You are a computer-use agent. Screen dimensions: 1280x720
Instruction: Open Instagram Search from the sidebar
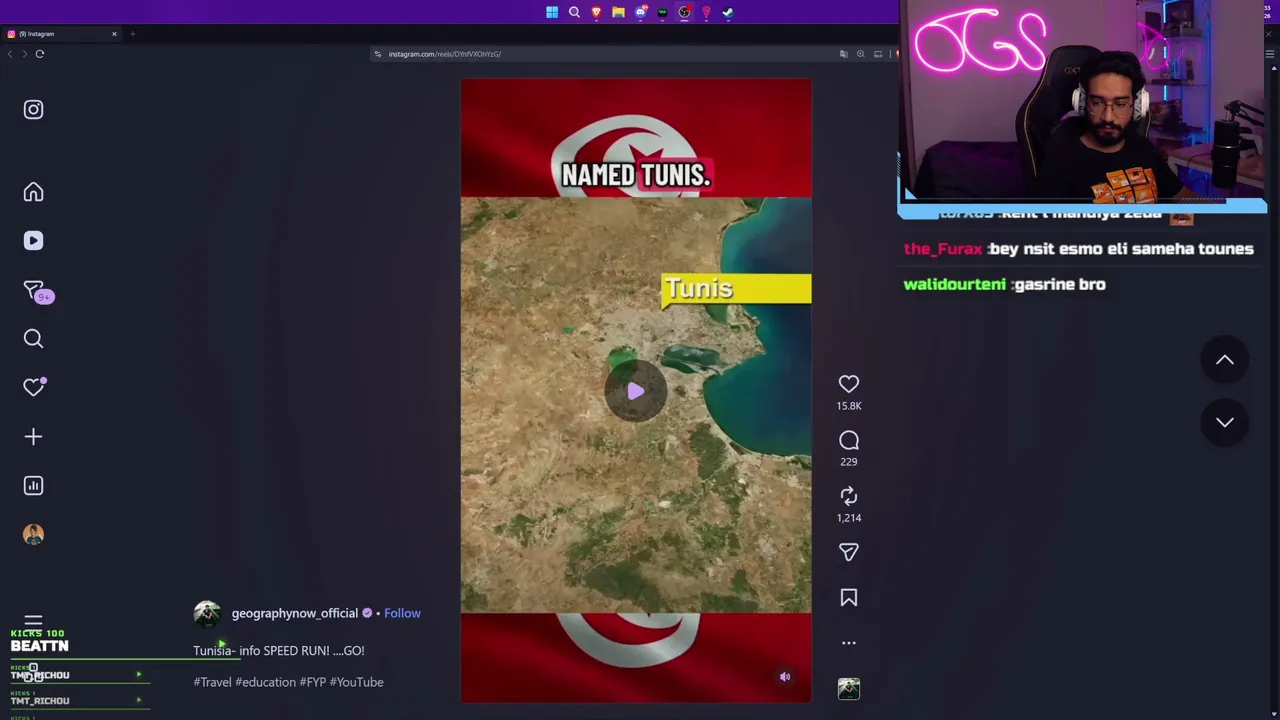[x=33, y=339]
